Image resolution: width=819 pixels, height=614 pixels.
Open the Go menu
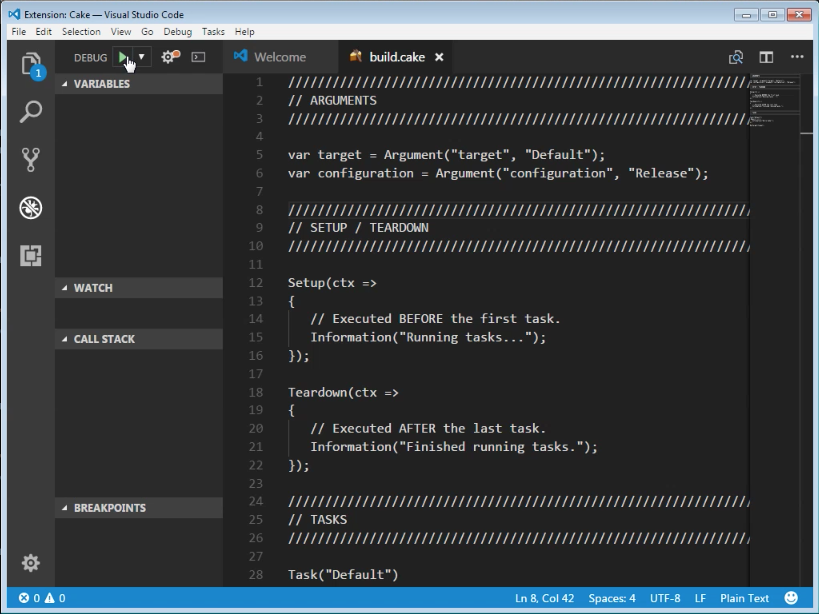147,32
